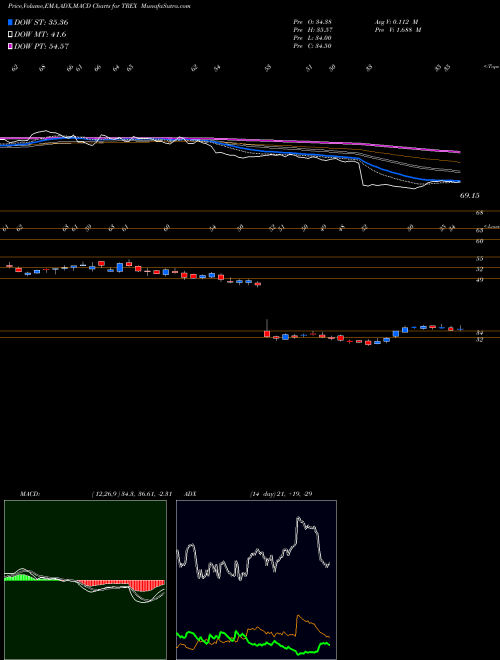Select the 'DOW PT: 54.57' legend text
Image resolution: width=500 pixels, height=660 pixels.
pyautogui.click(x=41, y=46)
